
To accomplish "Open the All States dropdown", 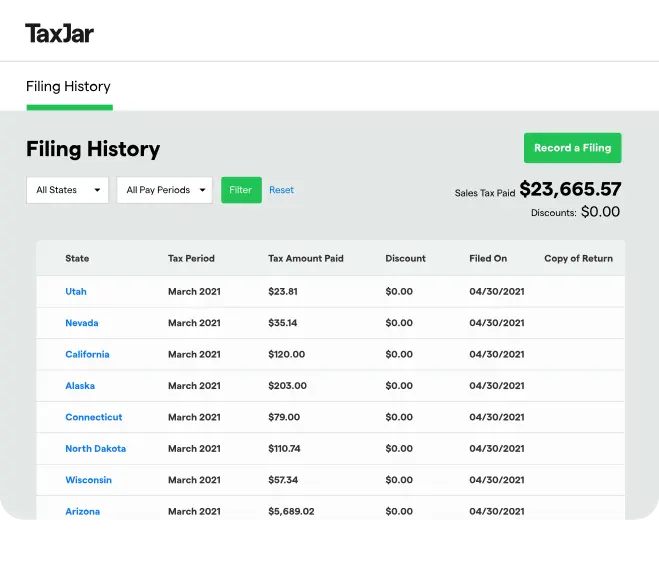I will 67,190.
